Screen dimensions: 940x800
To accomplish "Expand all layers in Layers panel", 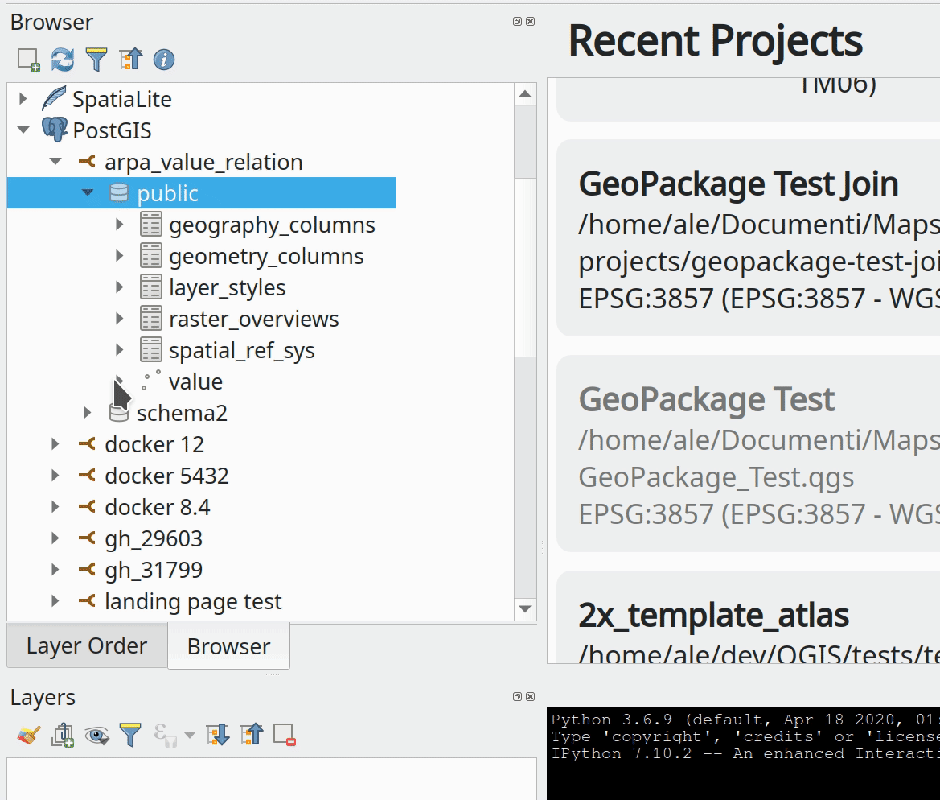I will (x=217, y=736).
